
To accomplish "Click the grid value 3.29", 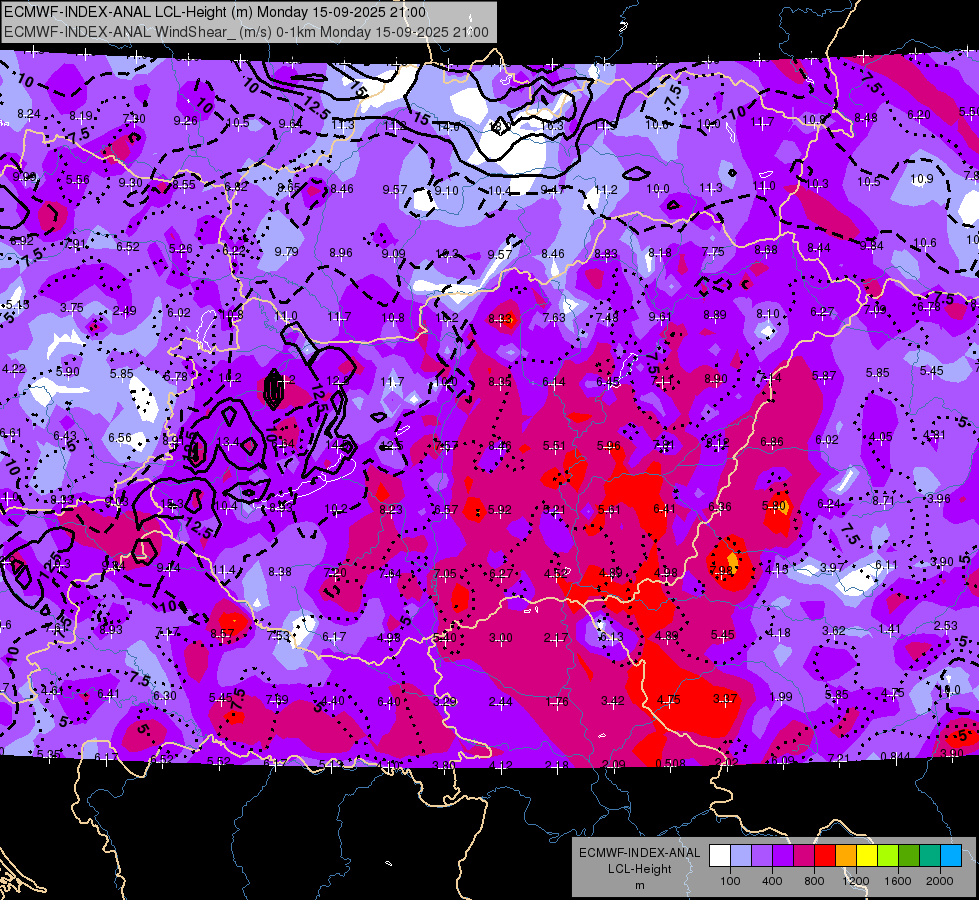I will [445, 701].
